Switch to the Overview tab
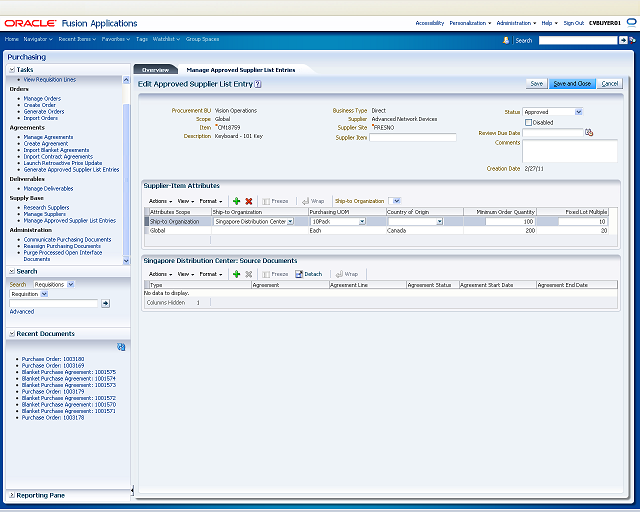640x512 pixels. 155,70
